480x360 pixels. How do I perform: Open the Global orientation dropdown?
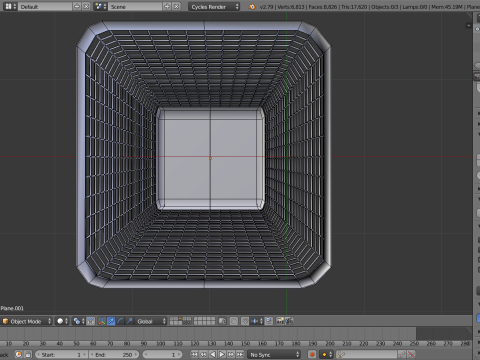[150, 321]
